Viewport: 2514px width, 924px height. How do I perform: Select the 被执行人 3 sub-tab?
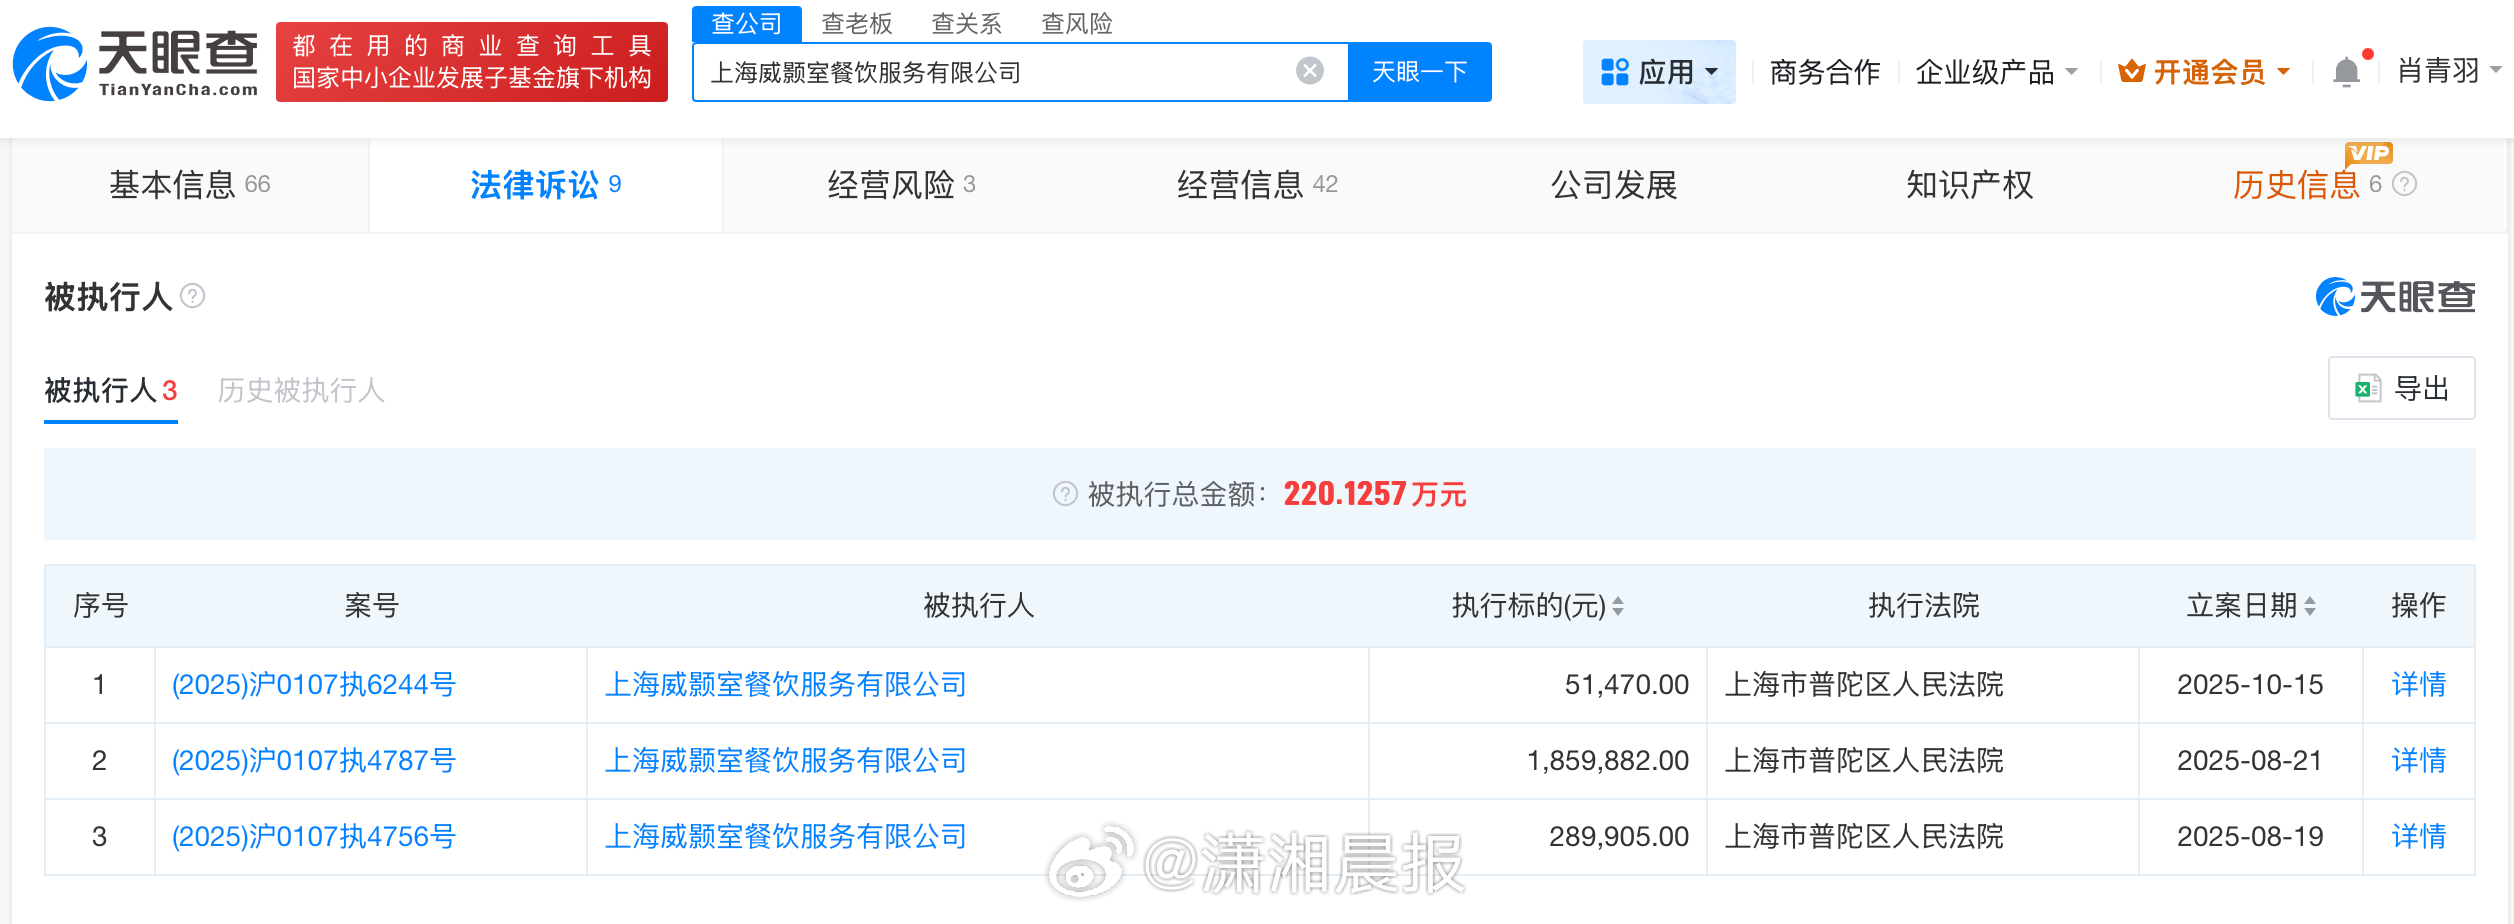click(111, 391)
